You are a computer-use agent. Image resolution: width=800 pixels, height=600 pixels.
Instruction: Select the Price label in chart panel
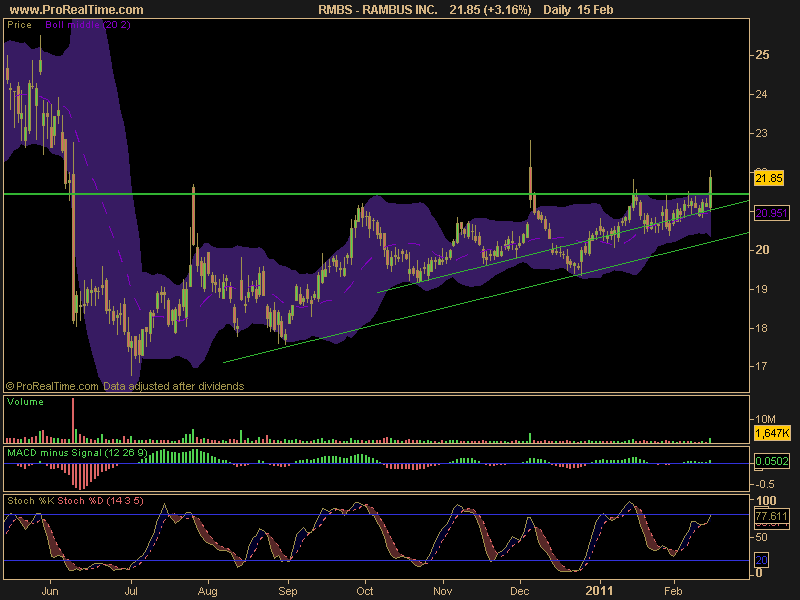(x=19, y=24)
